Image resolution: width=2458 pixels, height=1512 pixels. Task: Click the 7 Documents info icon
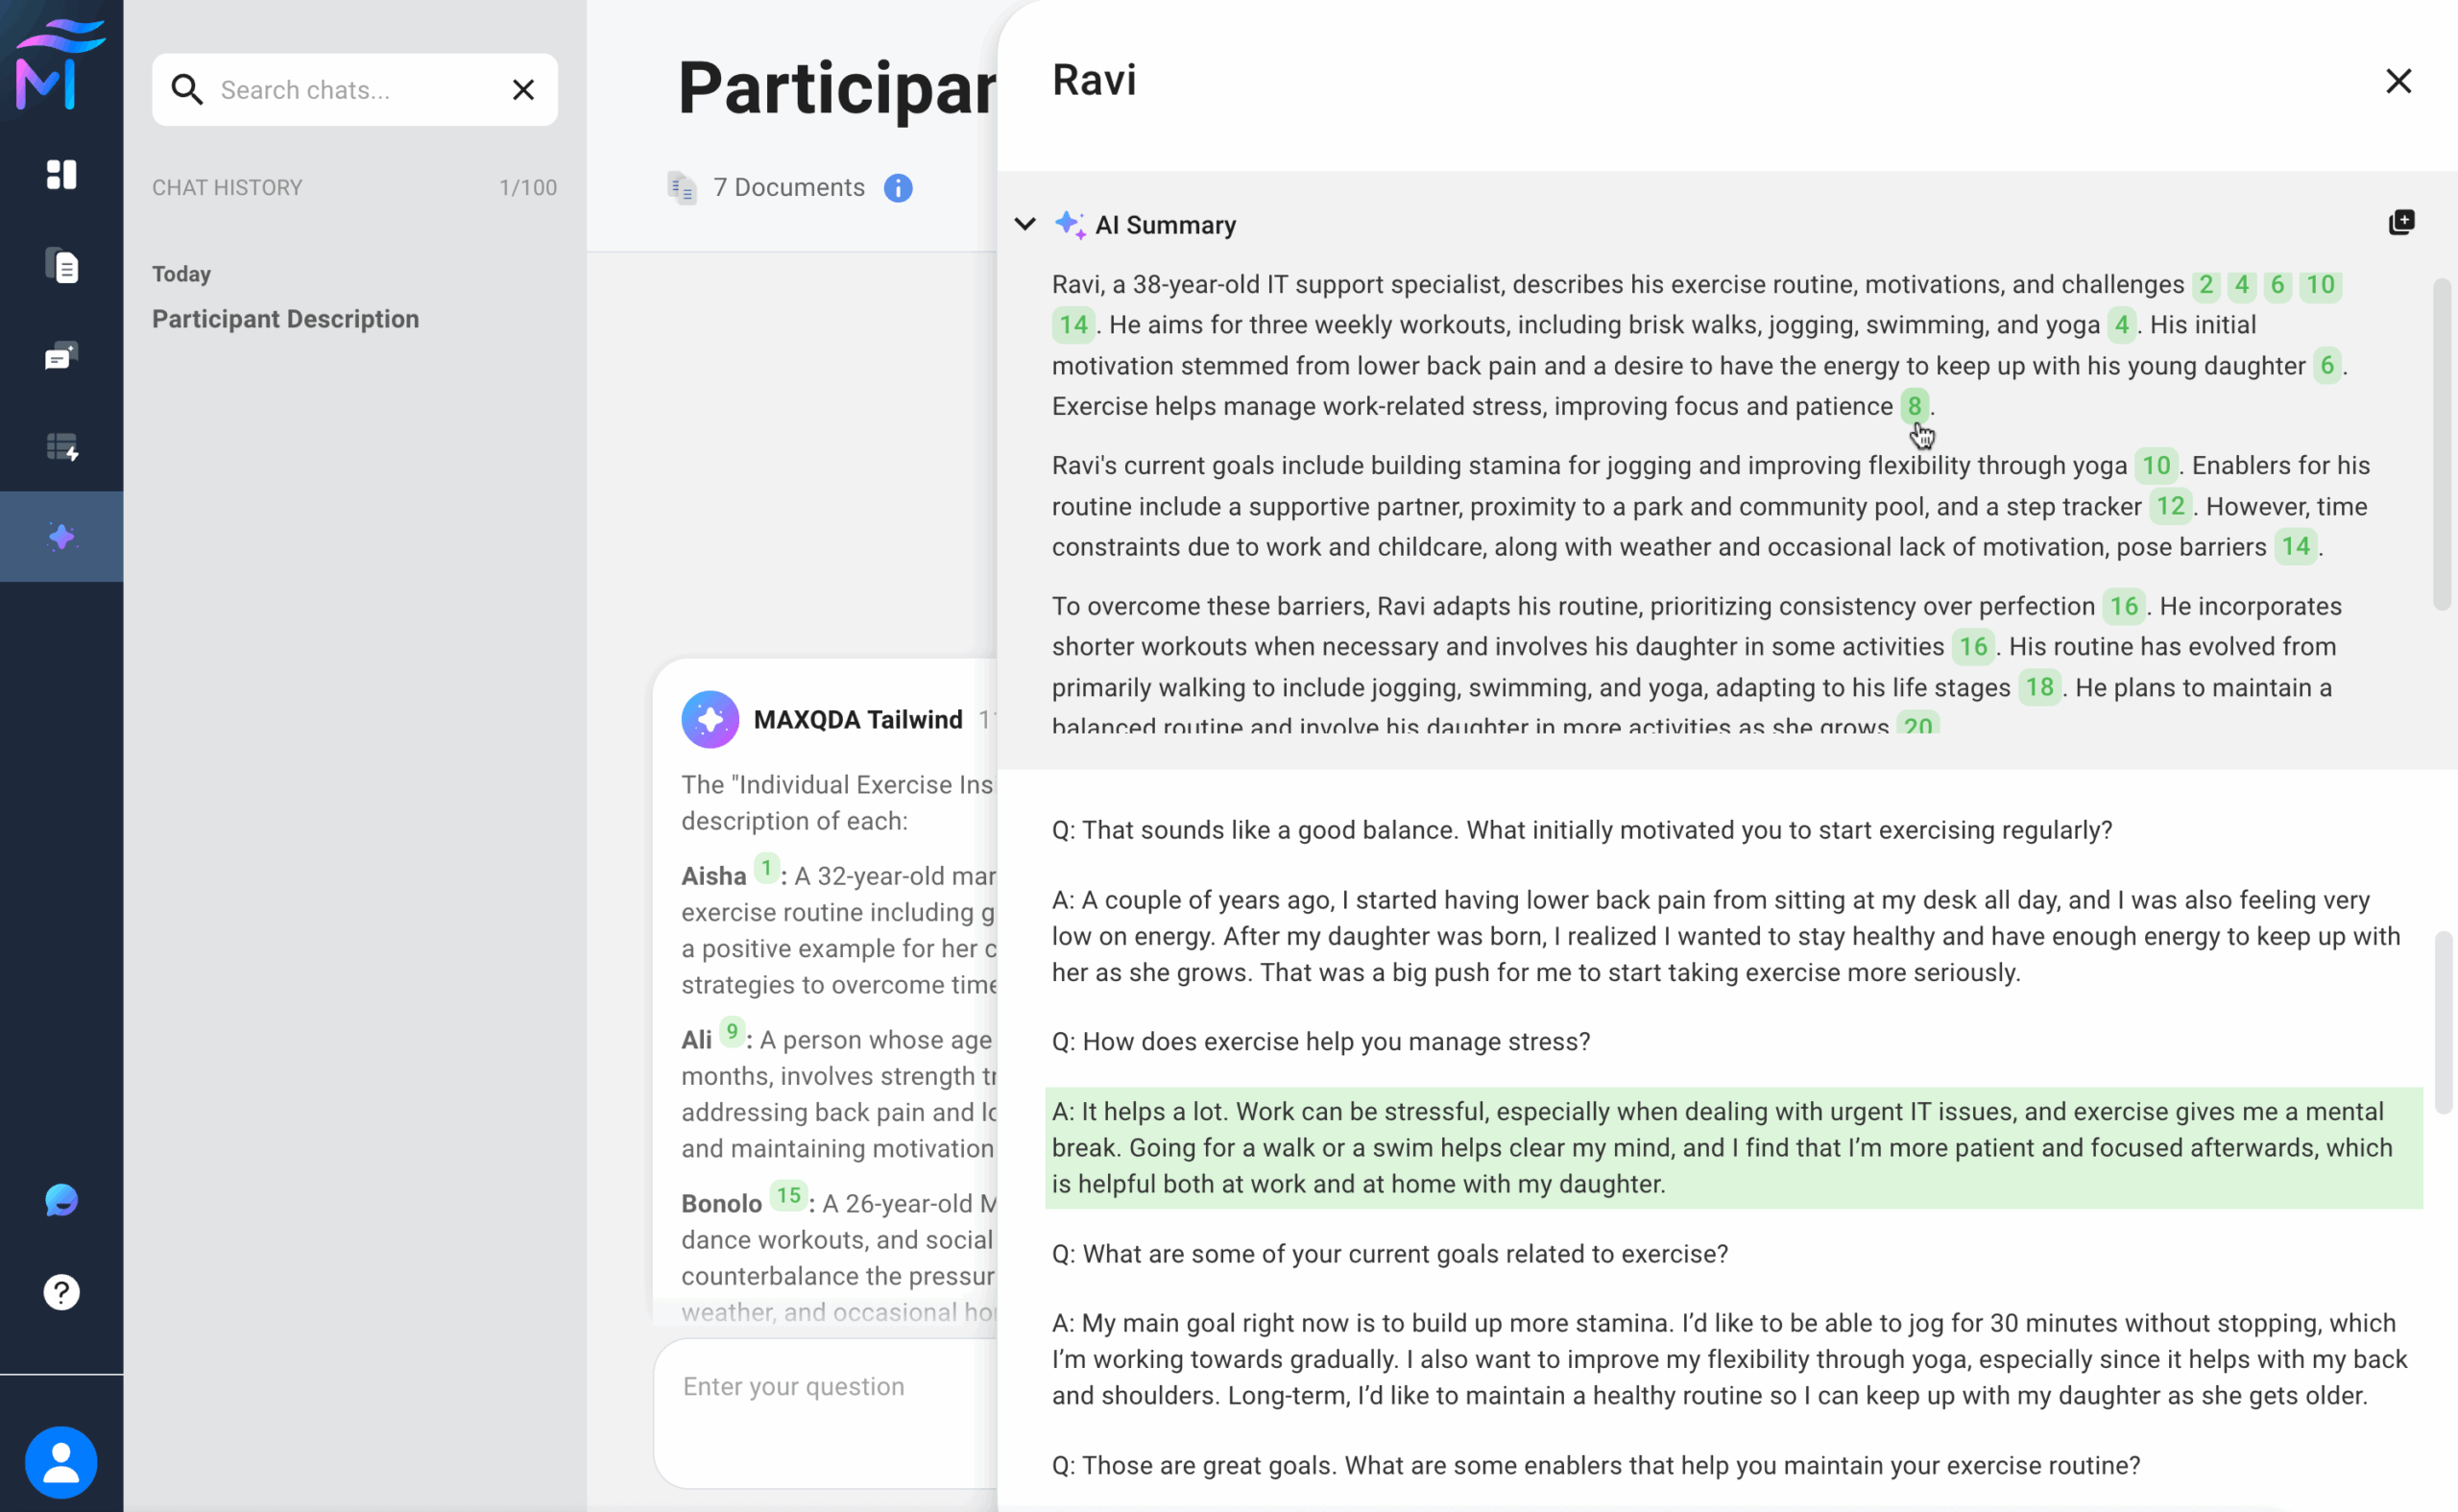898,188
